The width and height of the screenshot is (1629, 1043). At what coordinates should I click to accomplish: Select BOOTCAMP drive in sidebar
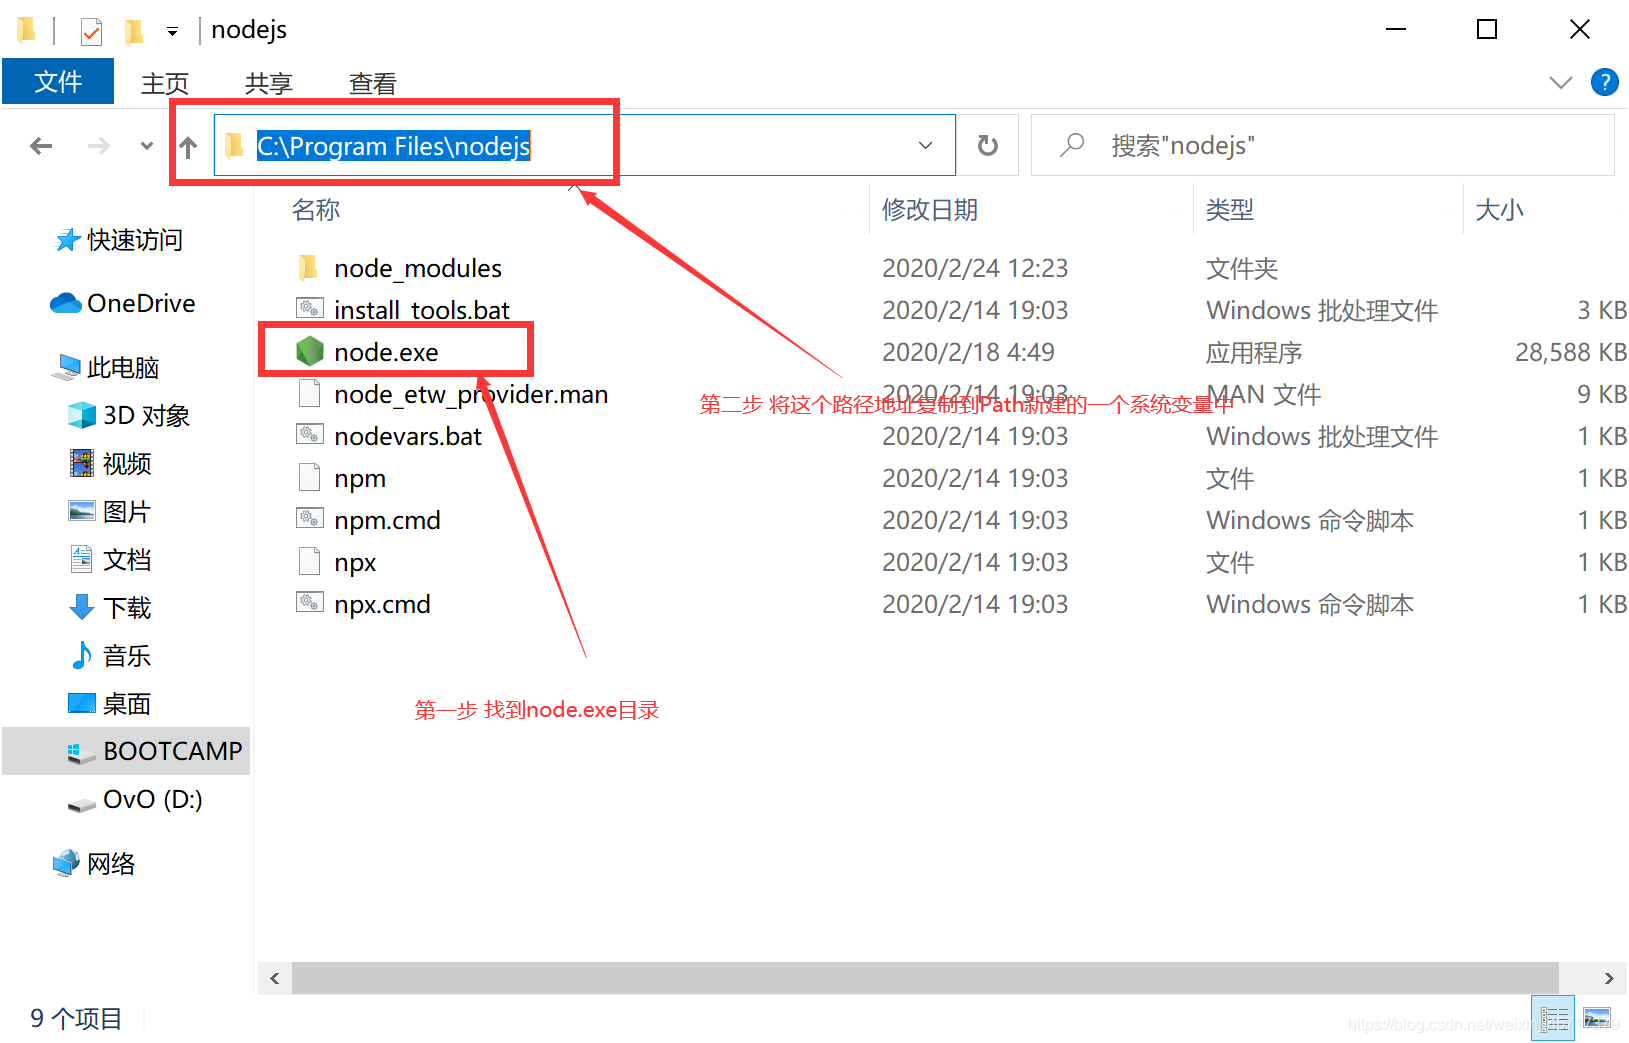[x=126, y=751]
